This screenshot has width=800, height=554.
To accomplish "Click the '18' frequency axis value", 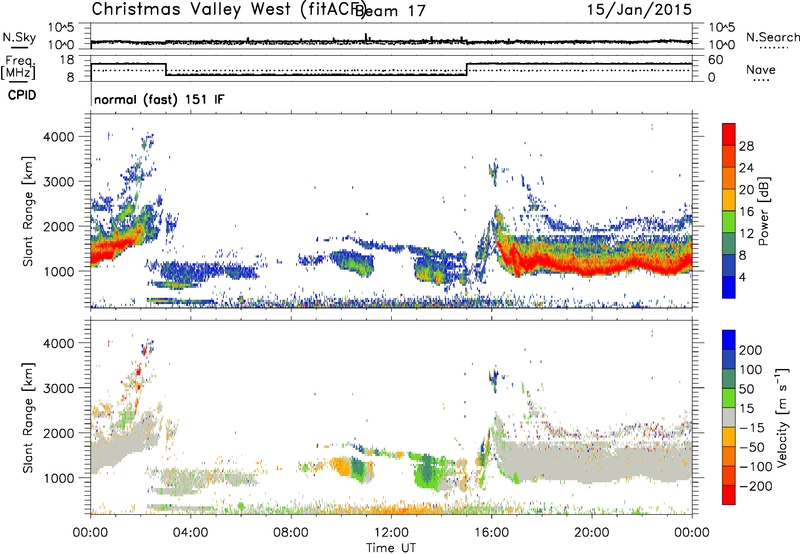I will point(66,60).
